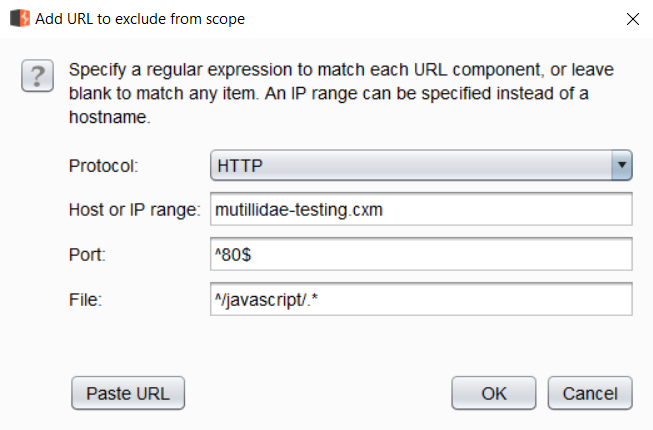This screenshot has width=653, height=430.
Task: Dismiss the dialog with Cancel
Action: 590,393
